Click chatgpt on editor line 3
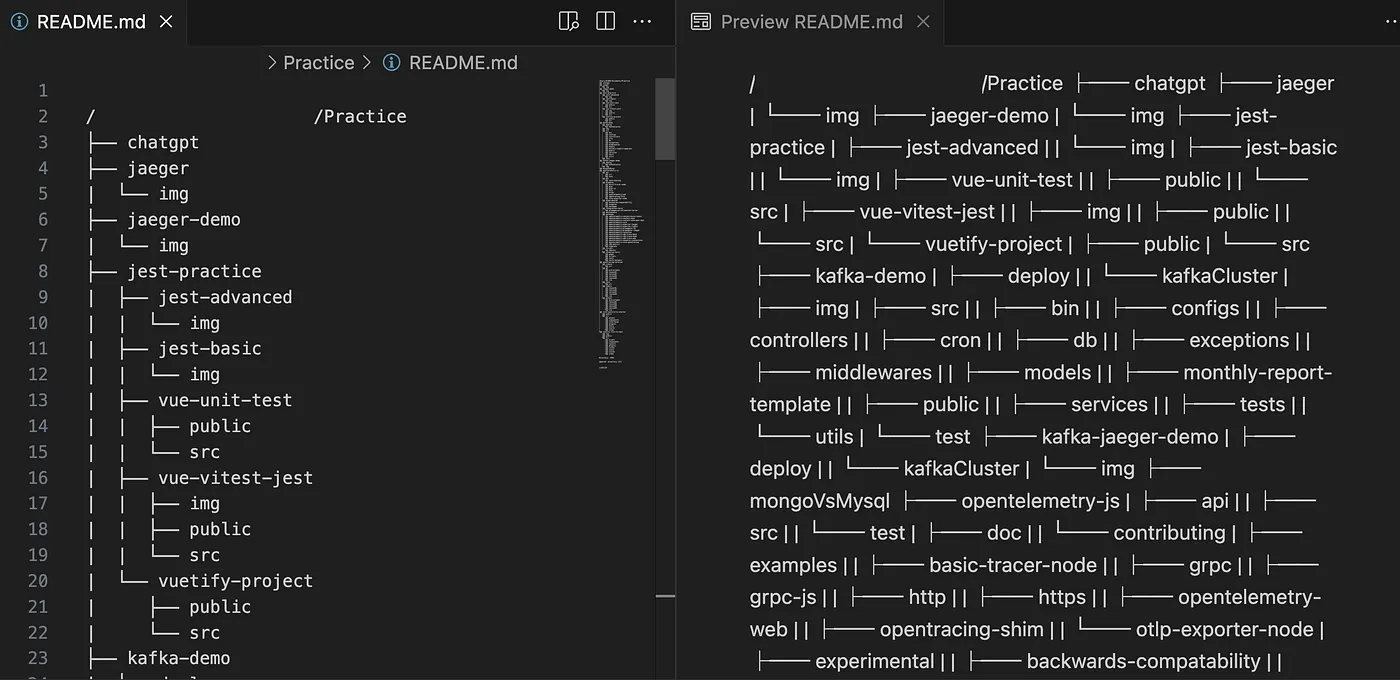Viewport: 1400px width, 680px height. [163, 142]
